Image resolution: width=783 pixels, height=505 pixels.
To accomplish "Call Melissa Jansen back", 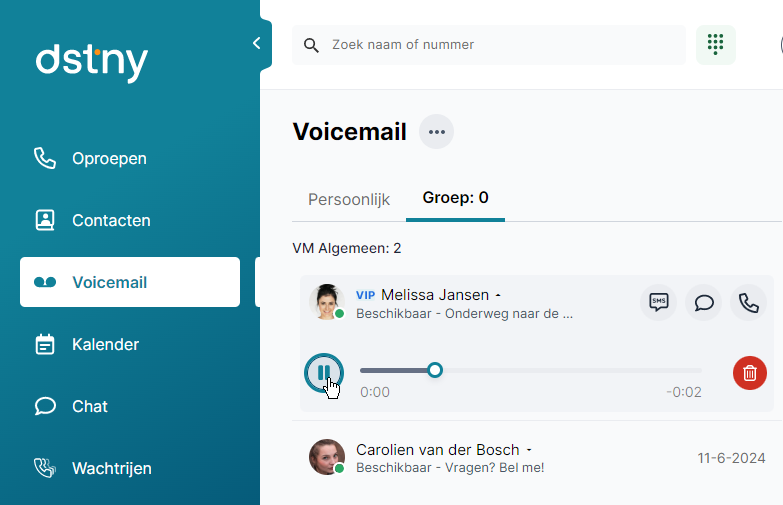I will [x=748, y=302].
